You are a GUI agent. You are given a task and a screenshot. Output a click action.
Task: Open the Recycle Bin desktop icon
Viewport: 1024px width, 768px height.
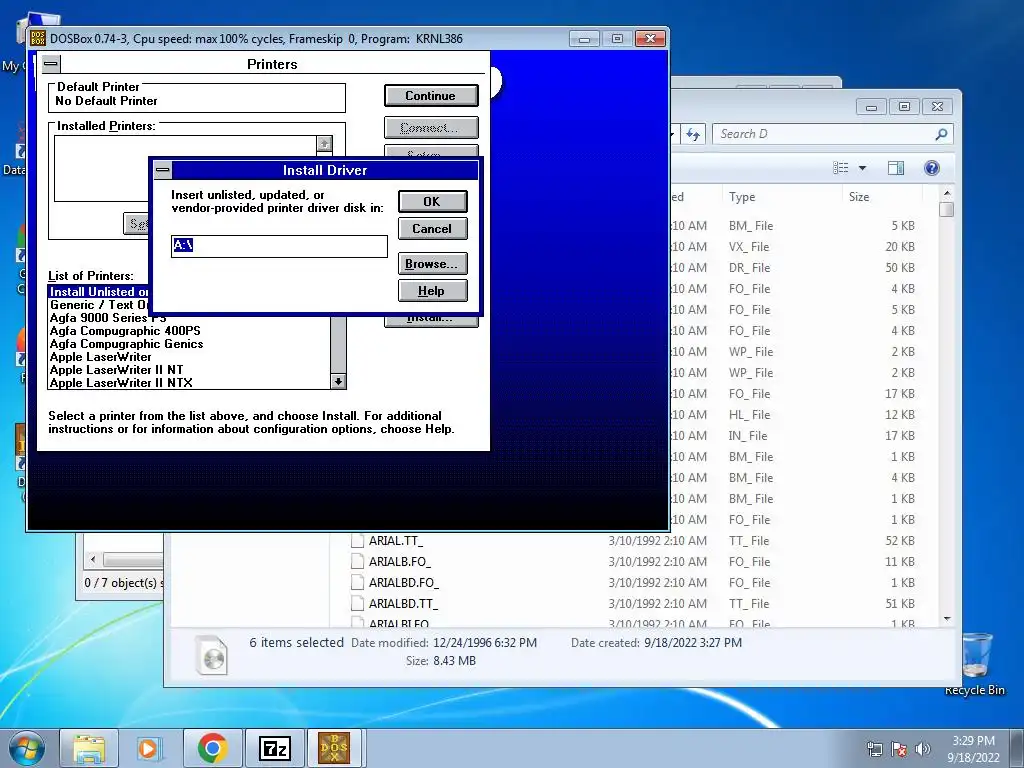(975, 664)
